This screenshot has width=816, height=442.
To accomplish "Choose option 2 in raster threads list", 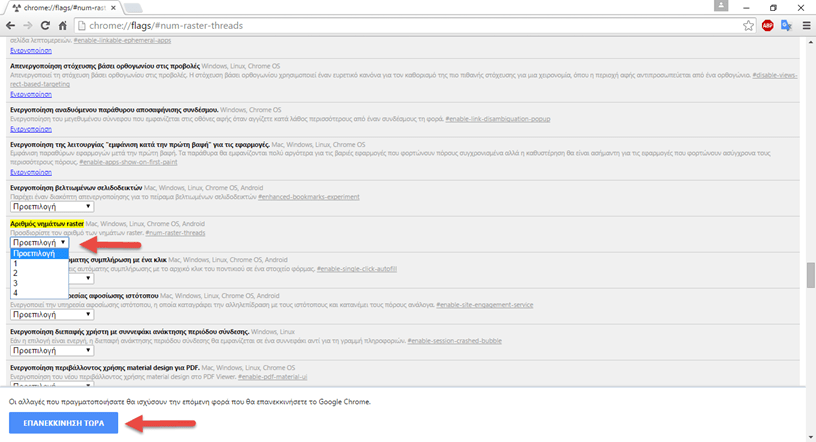I will tap(40, 273).
